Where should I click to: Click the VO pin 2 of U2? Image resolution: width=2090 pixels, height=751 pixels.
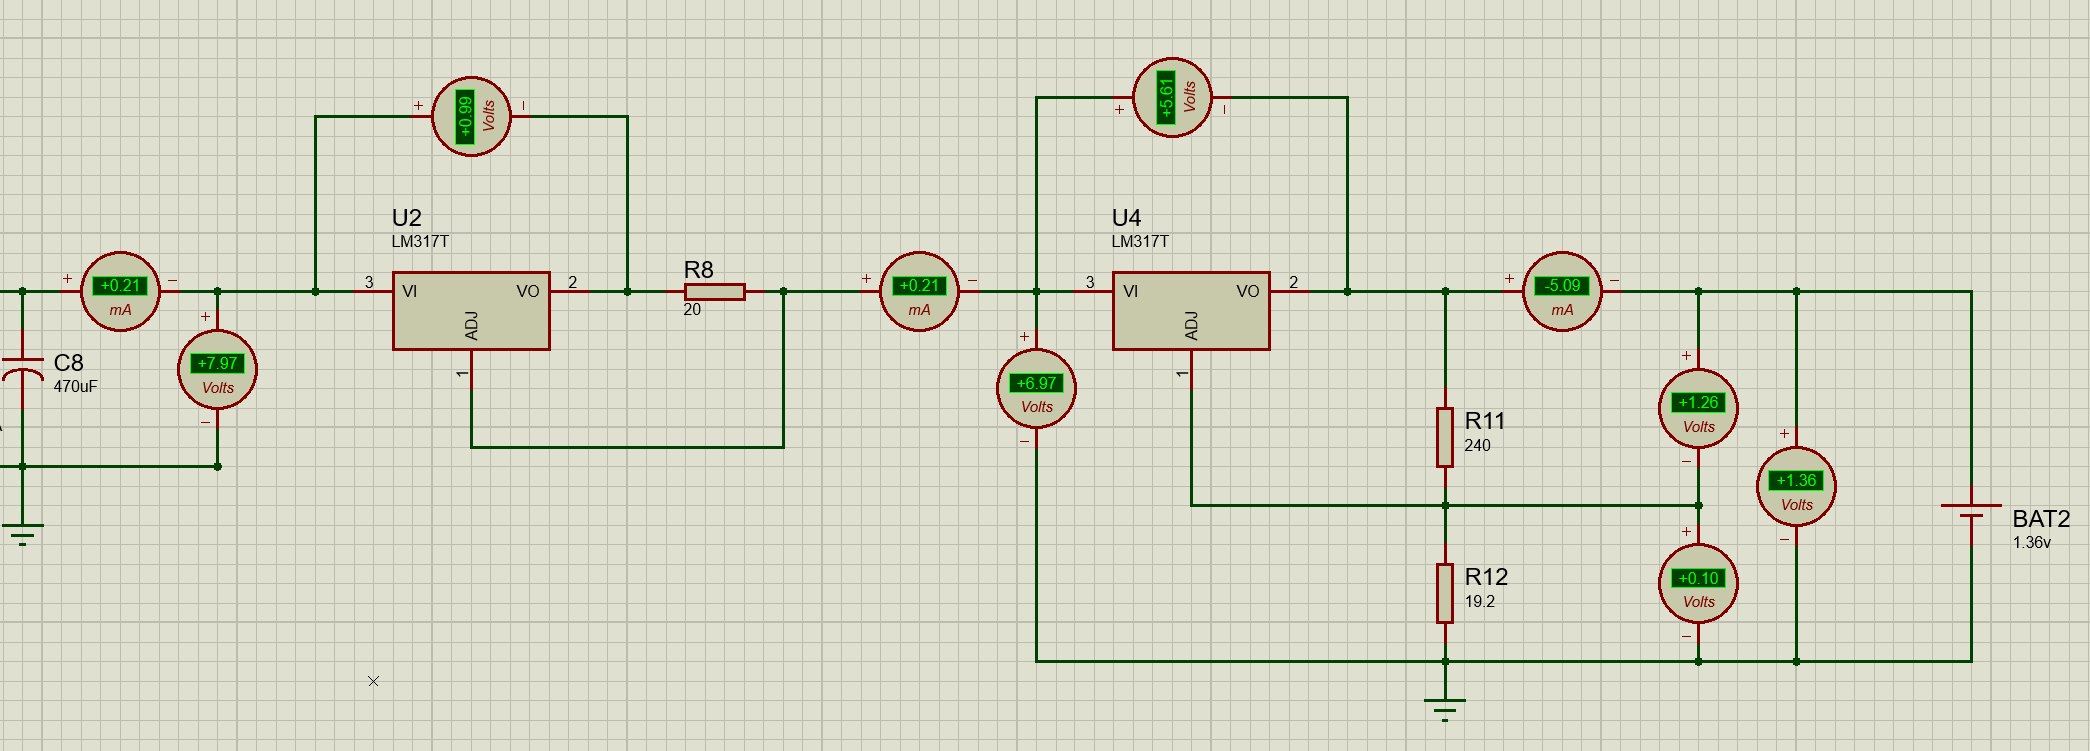(x=570, y=290)
